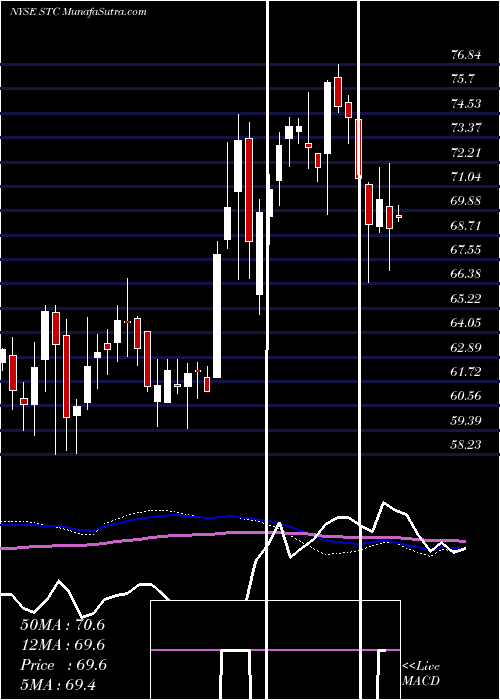Click the 66.38 price axis label

coord(466,274)
